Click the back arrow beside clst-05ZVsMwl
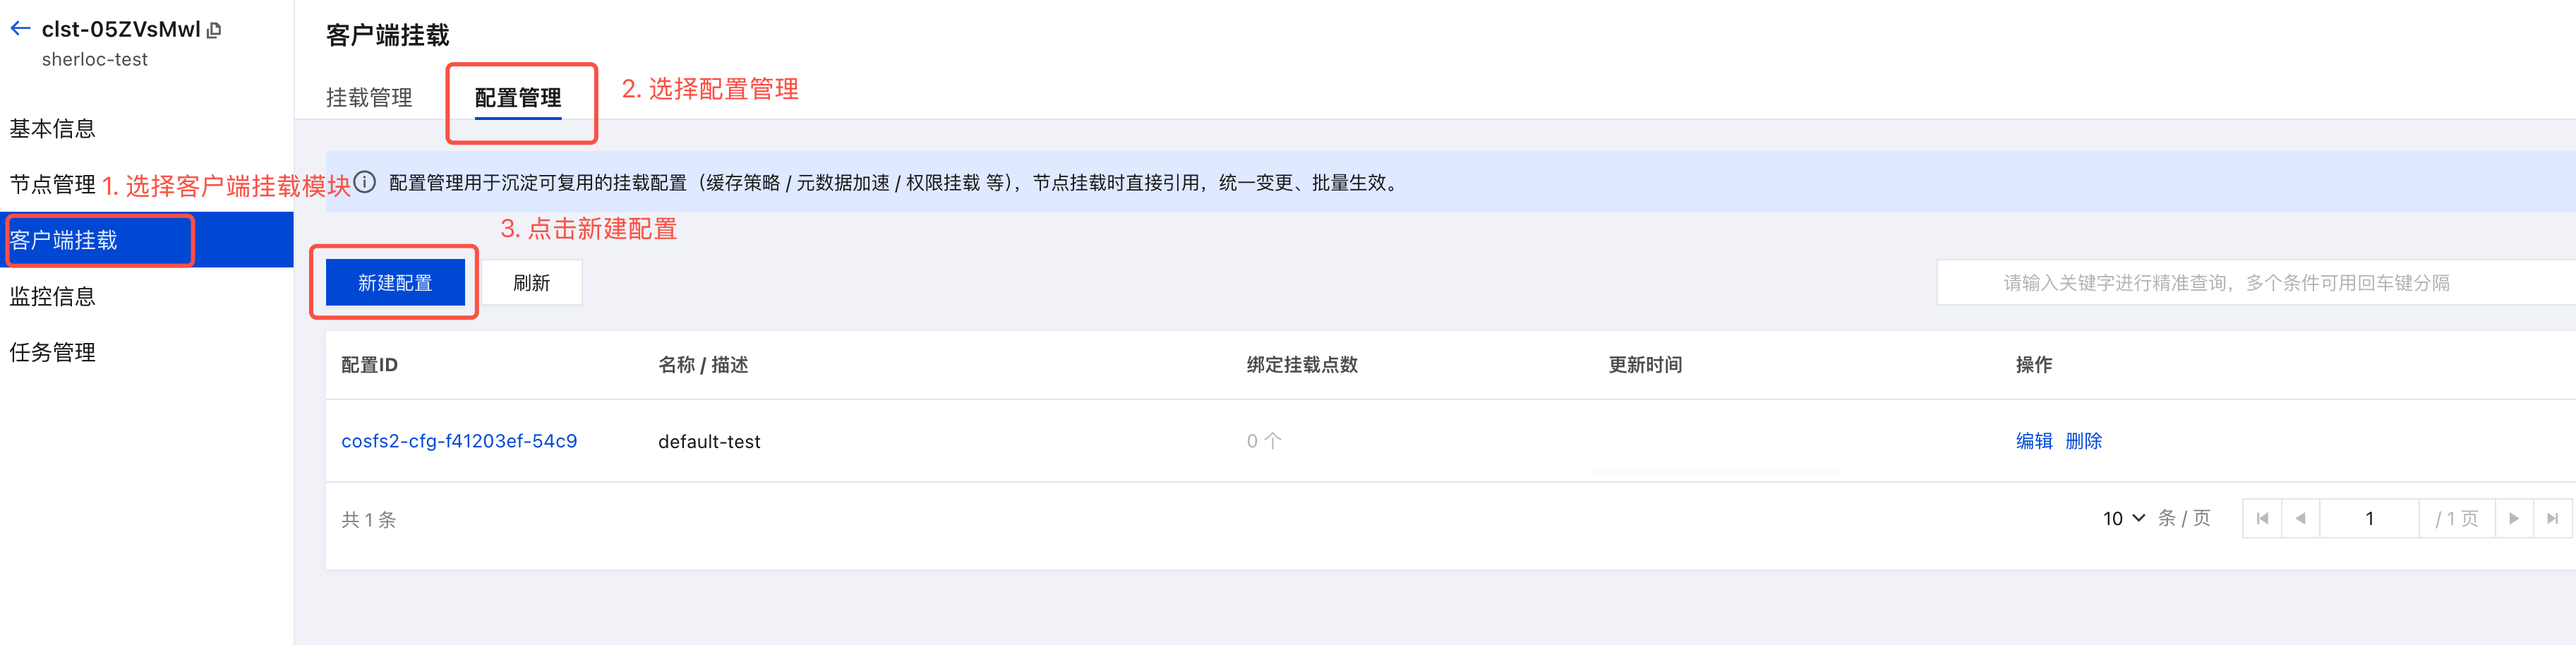Image resolution: width=2576 pixels, height=645 pixels. click(20, 29)
